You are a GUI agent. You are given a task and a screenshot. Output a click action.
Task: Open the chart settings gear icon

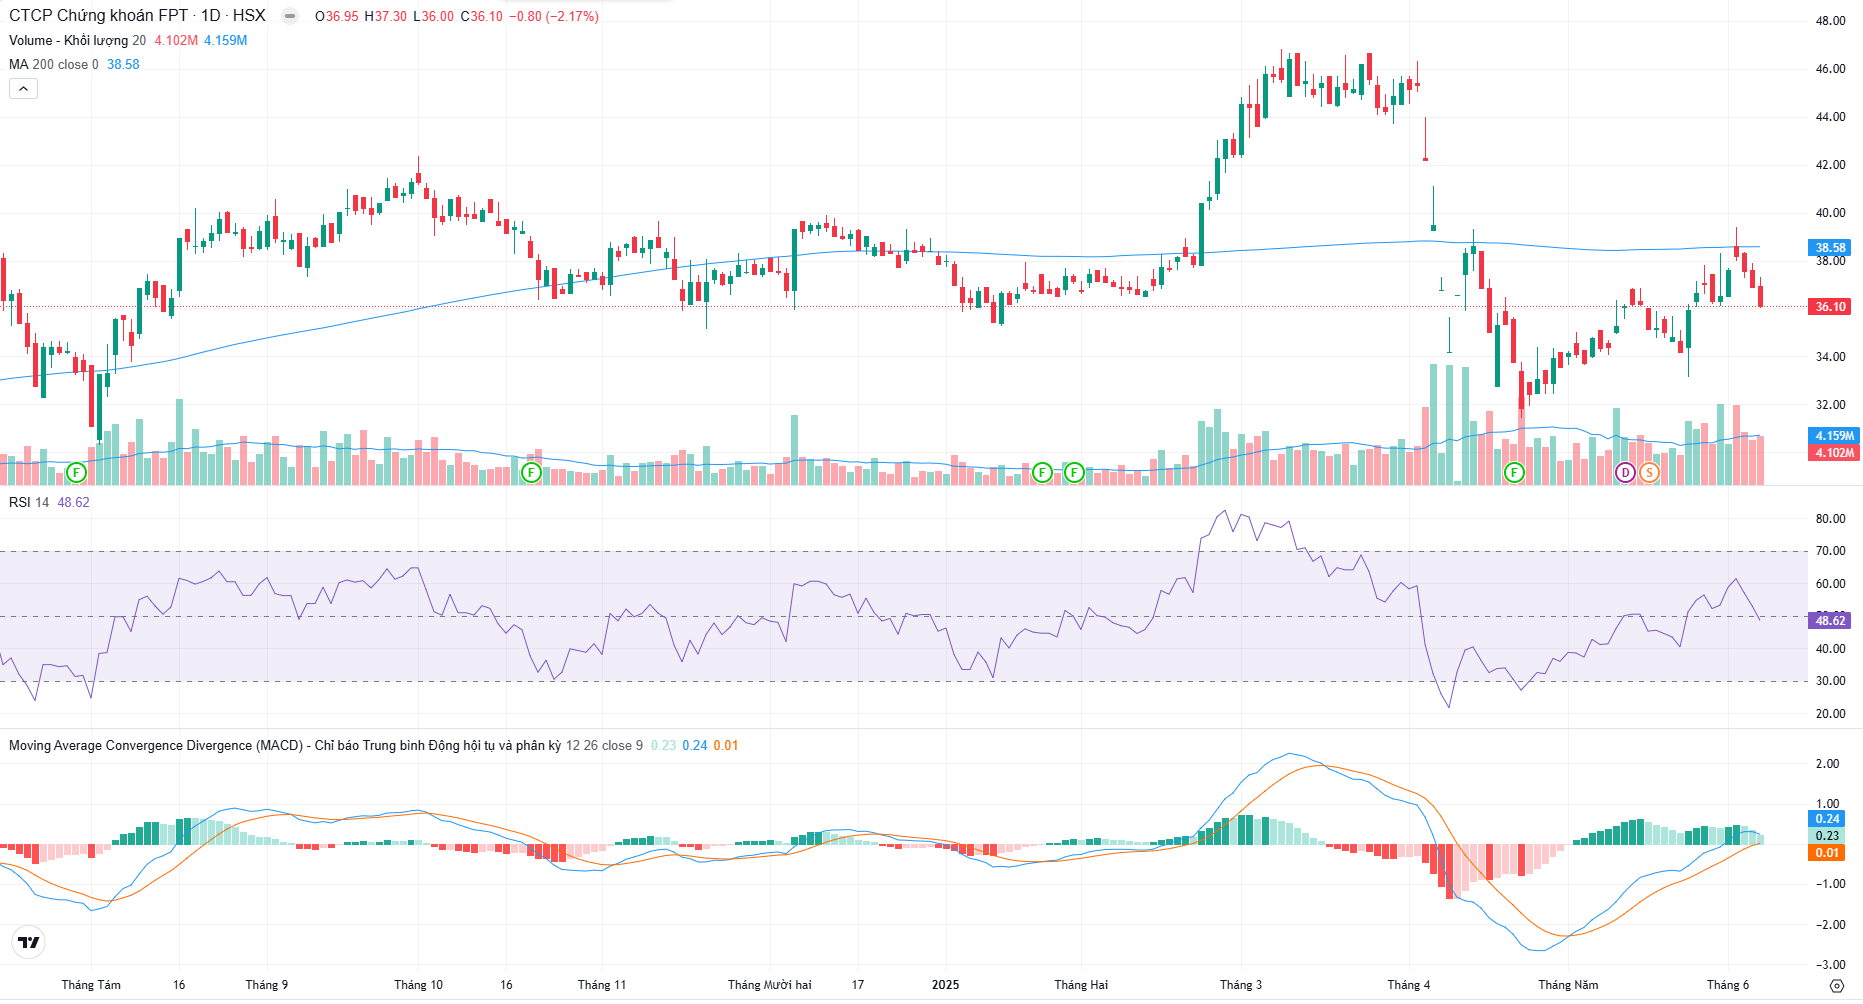tap(1836, 986)
